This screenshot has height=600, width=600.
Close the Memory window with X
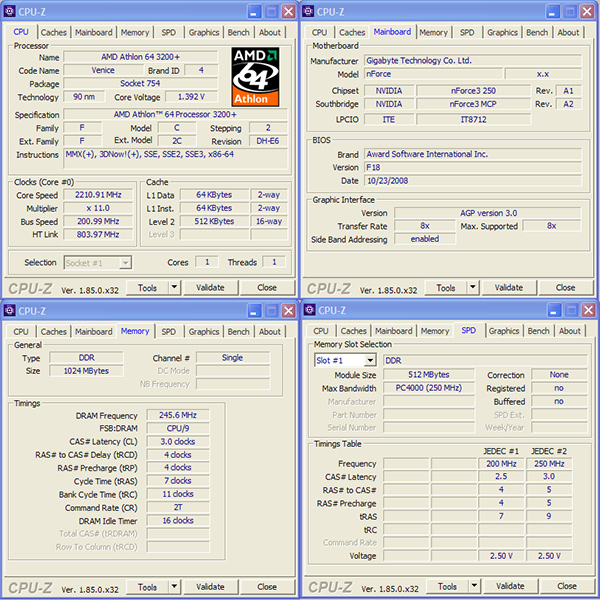point(289,311)
